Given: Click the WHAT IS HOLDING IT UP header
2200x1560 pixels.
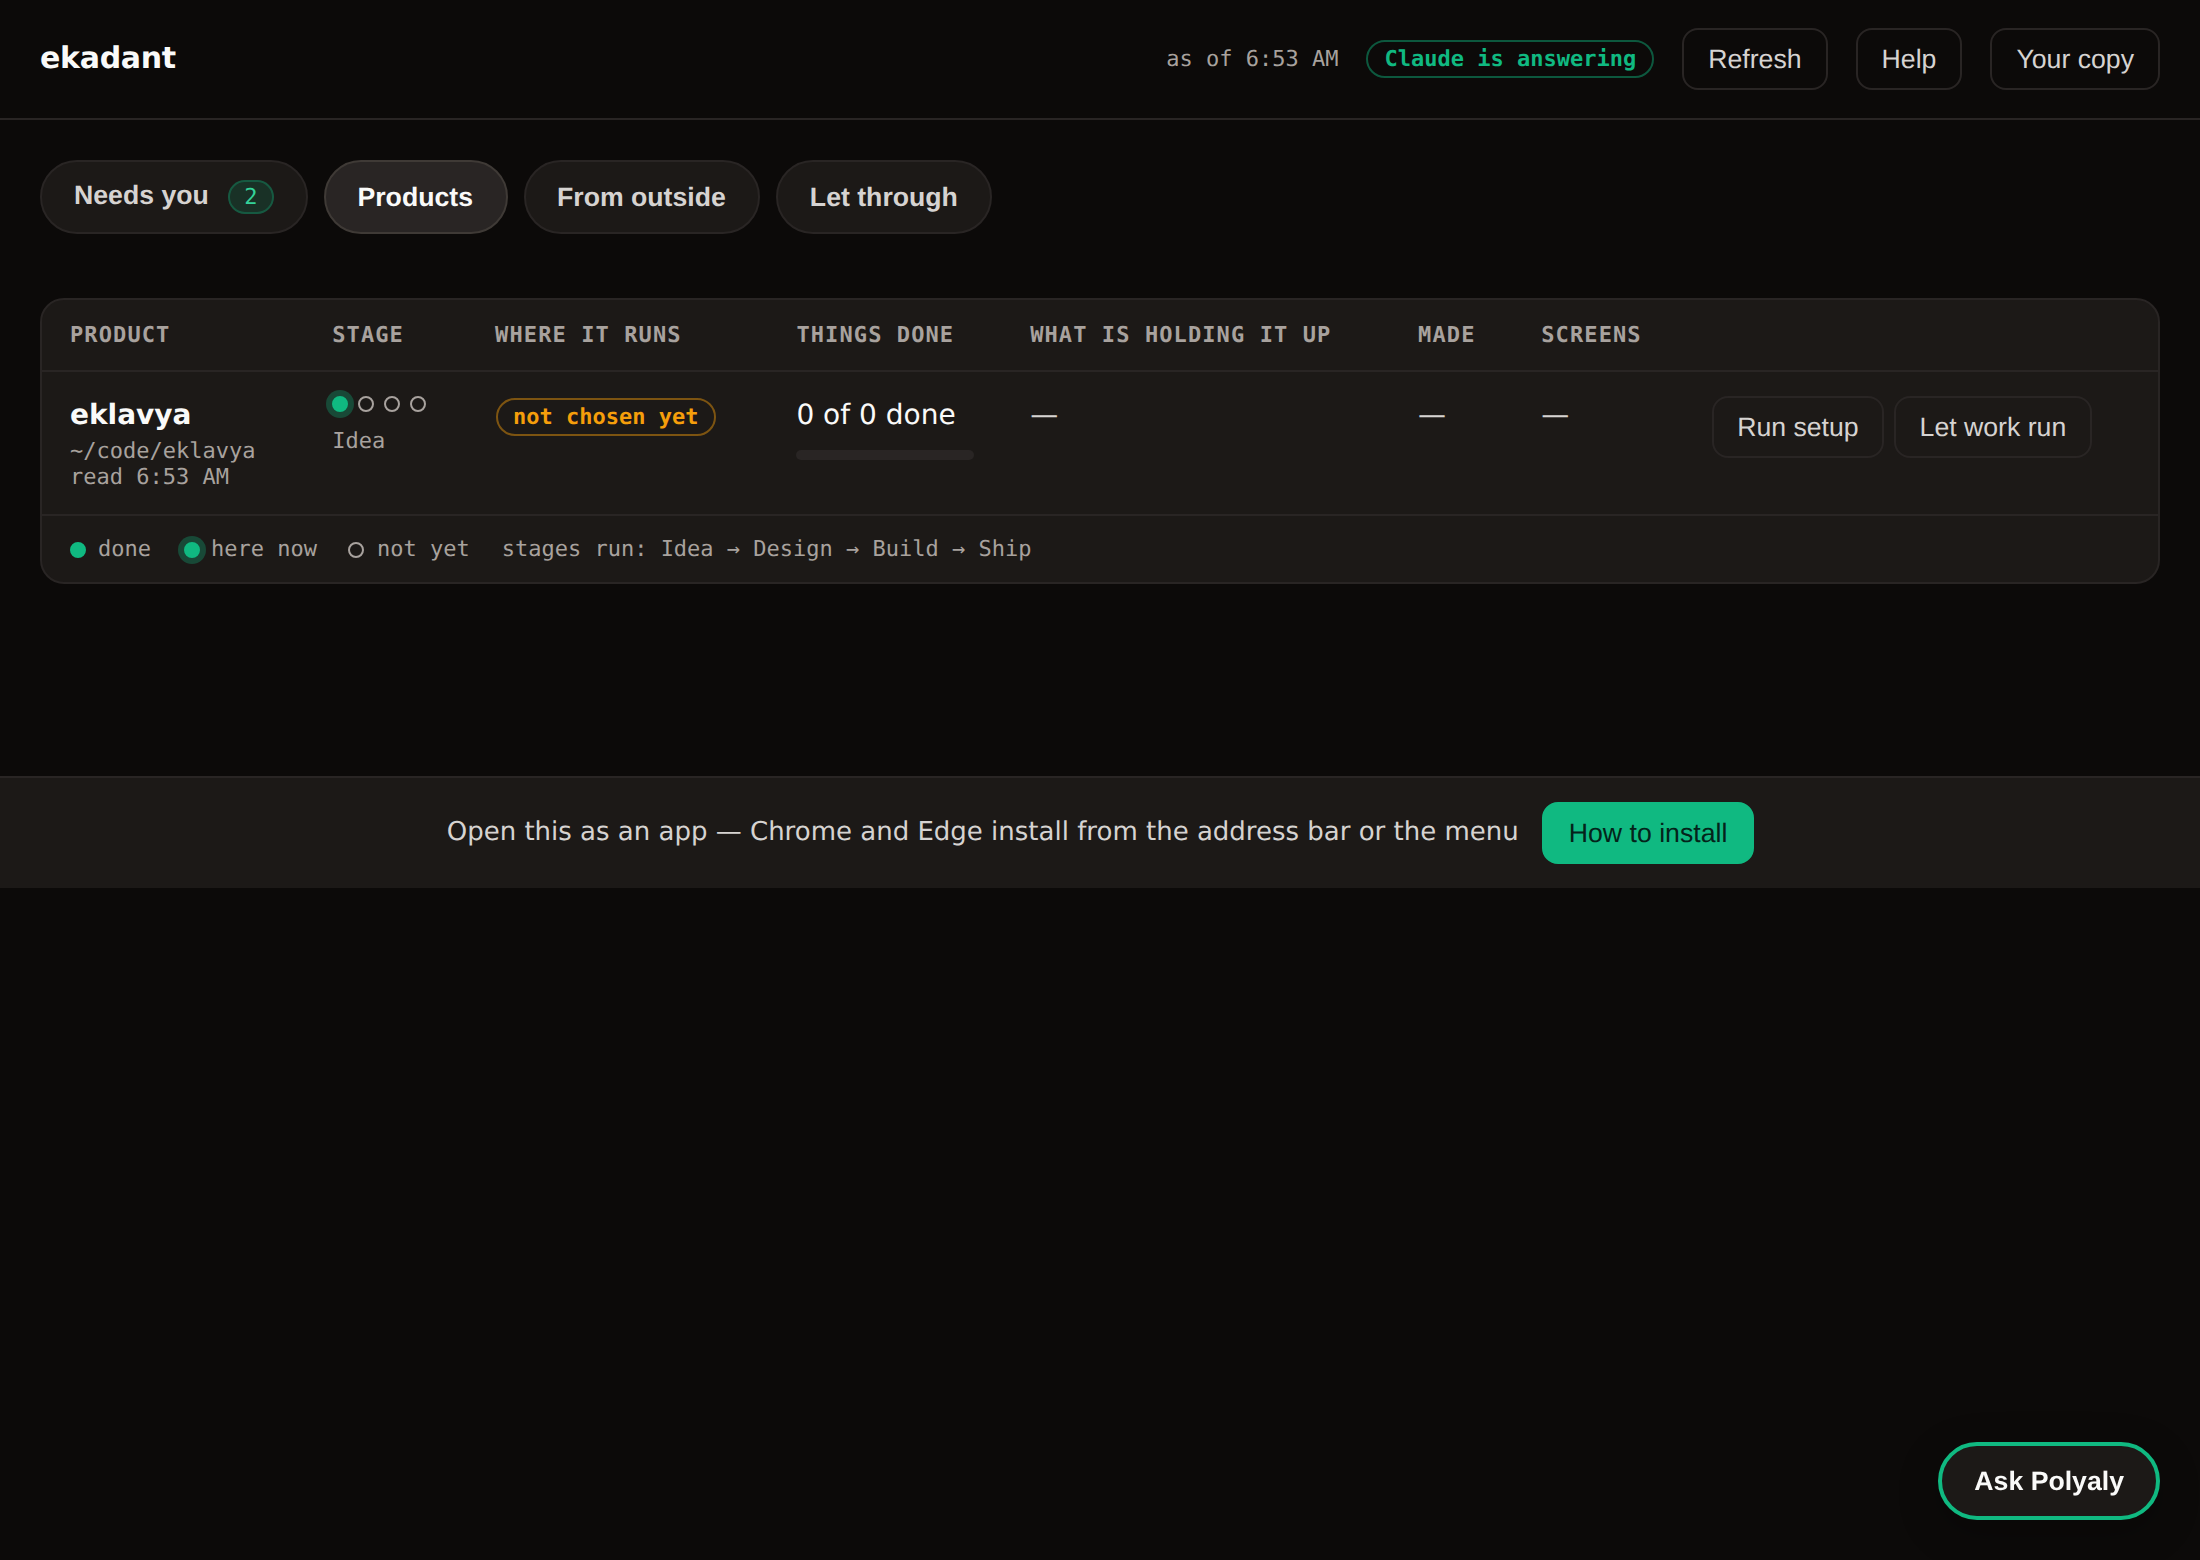Looking at the screenshot, I should coord(1180,335).
